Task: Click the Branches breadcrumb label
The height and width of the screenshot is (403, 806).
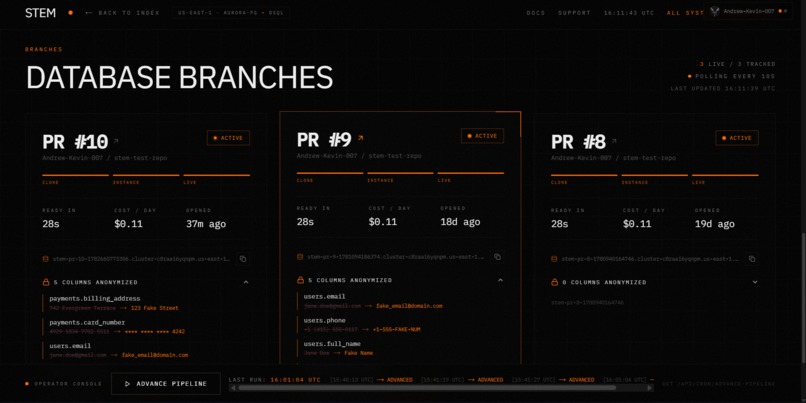Action: (x=44, y=49)
